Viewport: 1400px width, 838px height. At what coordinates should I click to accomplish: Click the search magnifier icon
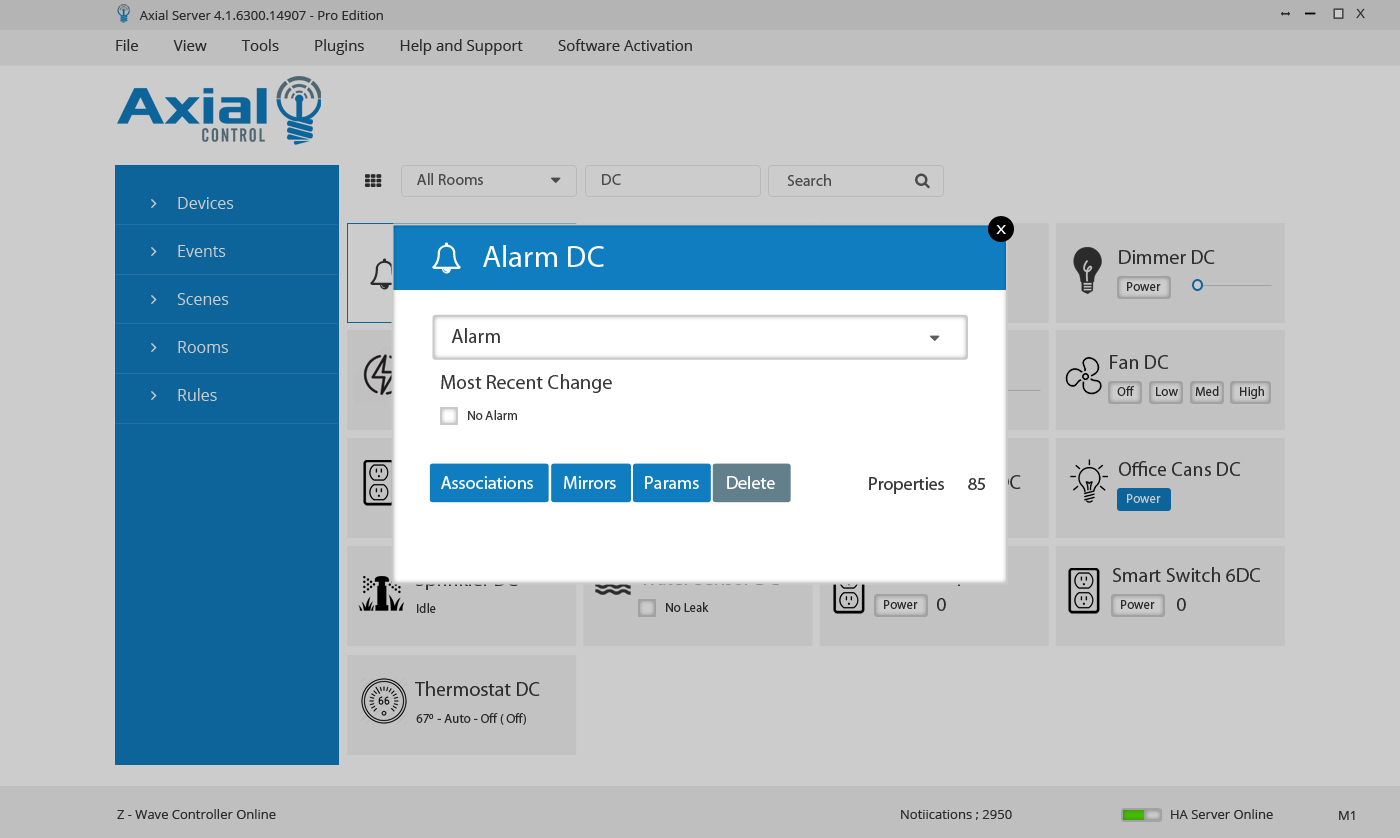922,181
